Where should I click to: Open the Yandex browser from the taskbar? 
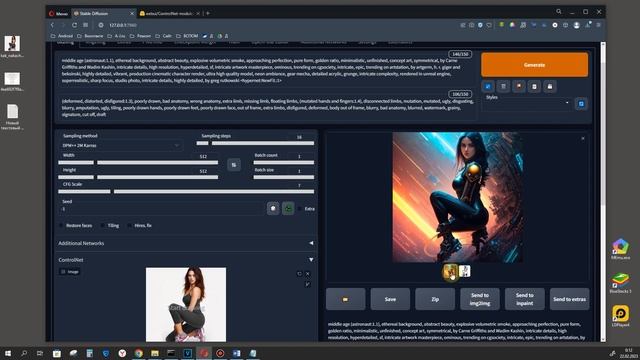click(x=122, y=353)
